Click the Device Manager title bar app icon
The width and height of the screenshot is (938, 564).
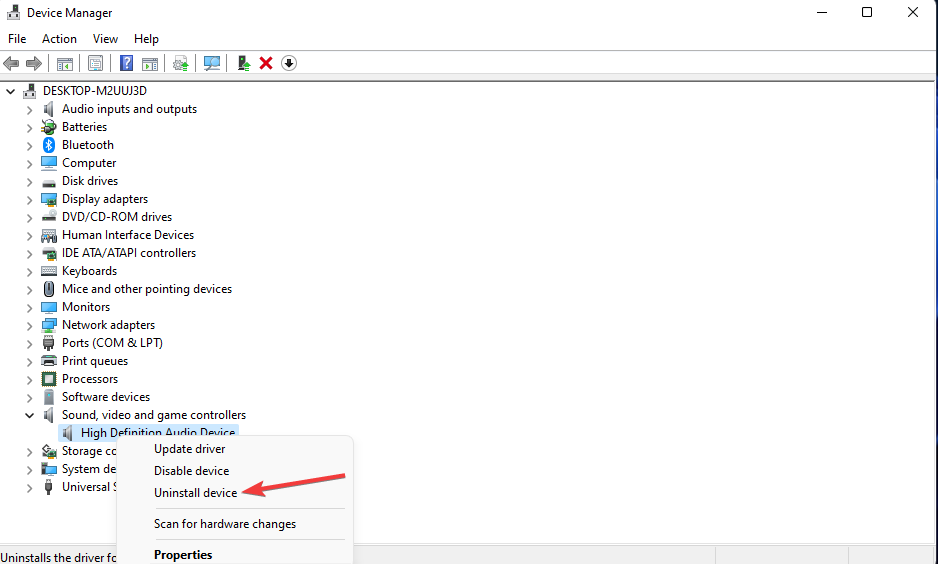(x=13, y=13)
